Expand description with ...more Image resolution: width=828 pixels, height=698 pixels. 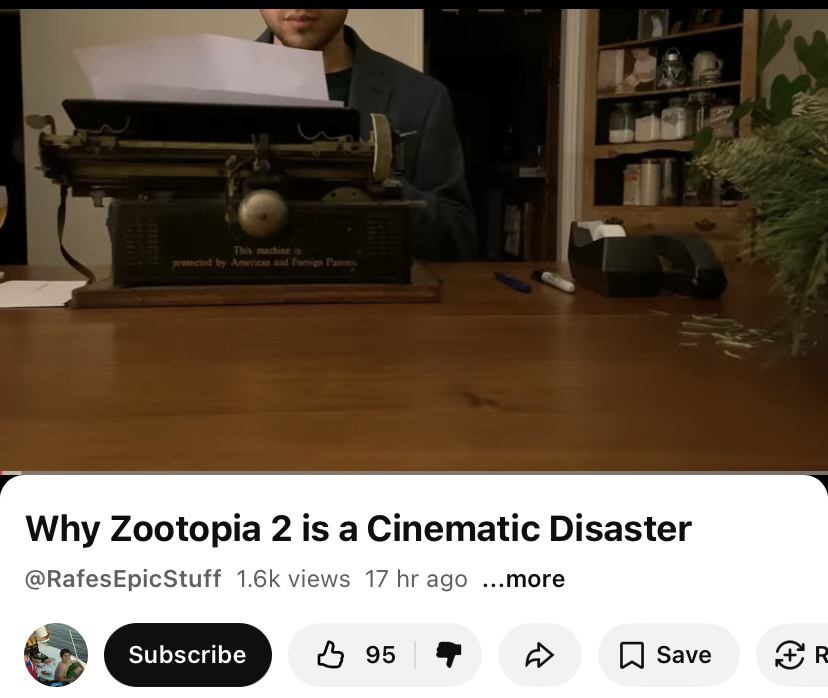tap(524, 579)
